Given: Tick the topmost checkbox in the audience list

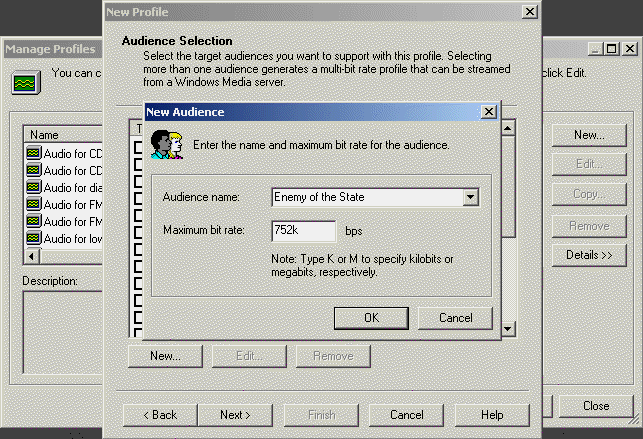Looking at the screenshot, I should tap(139, 147).
